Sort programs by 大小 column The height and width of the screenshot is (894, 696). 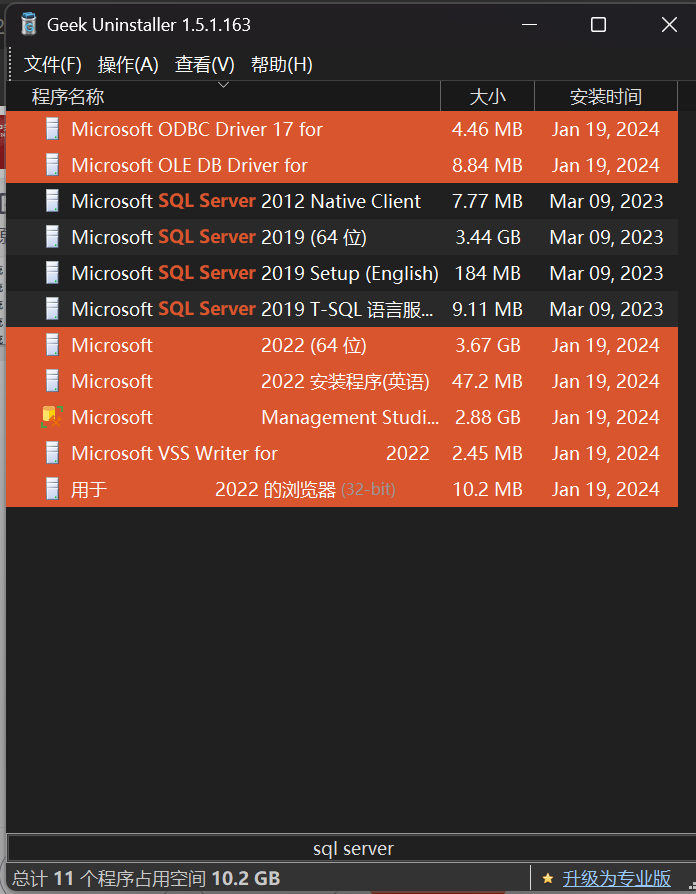(x=487, y=96)
